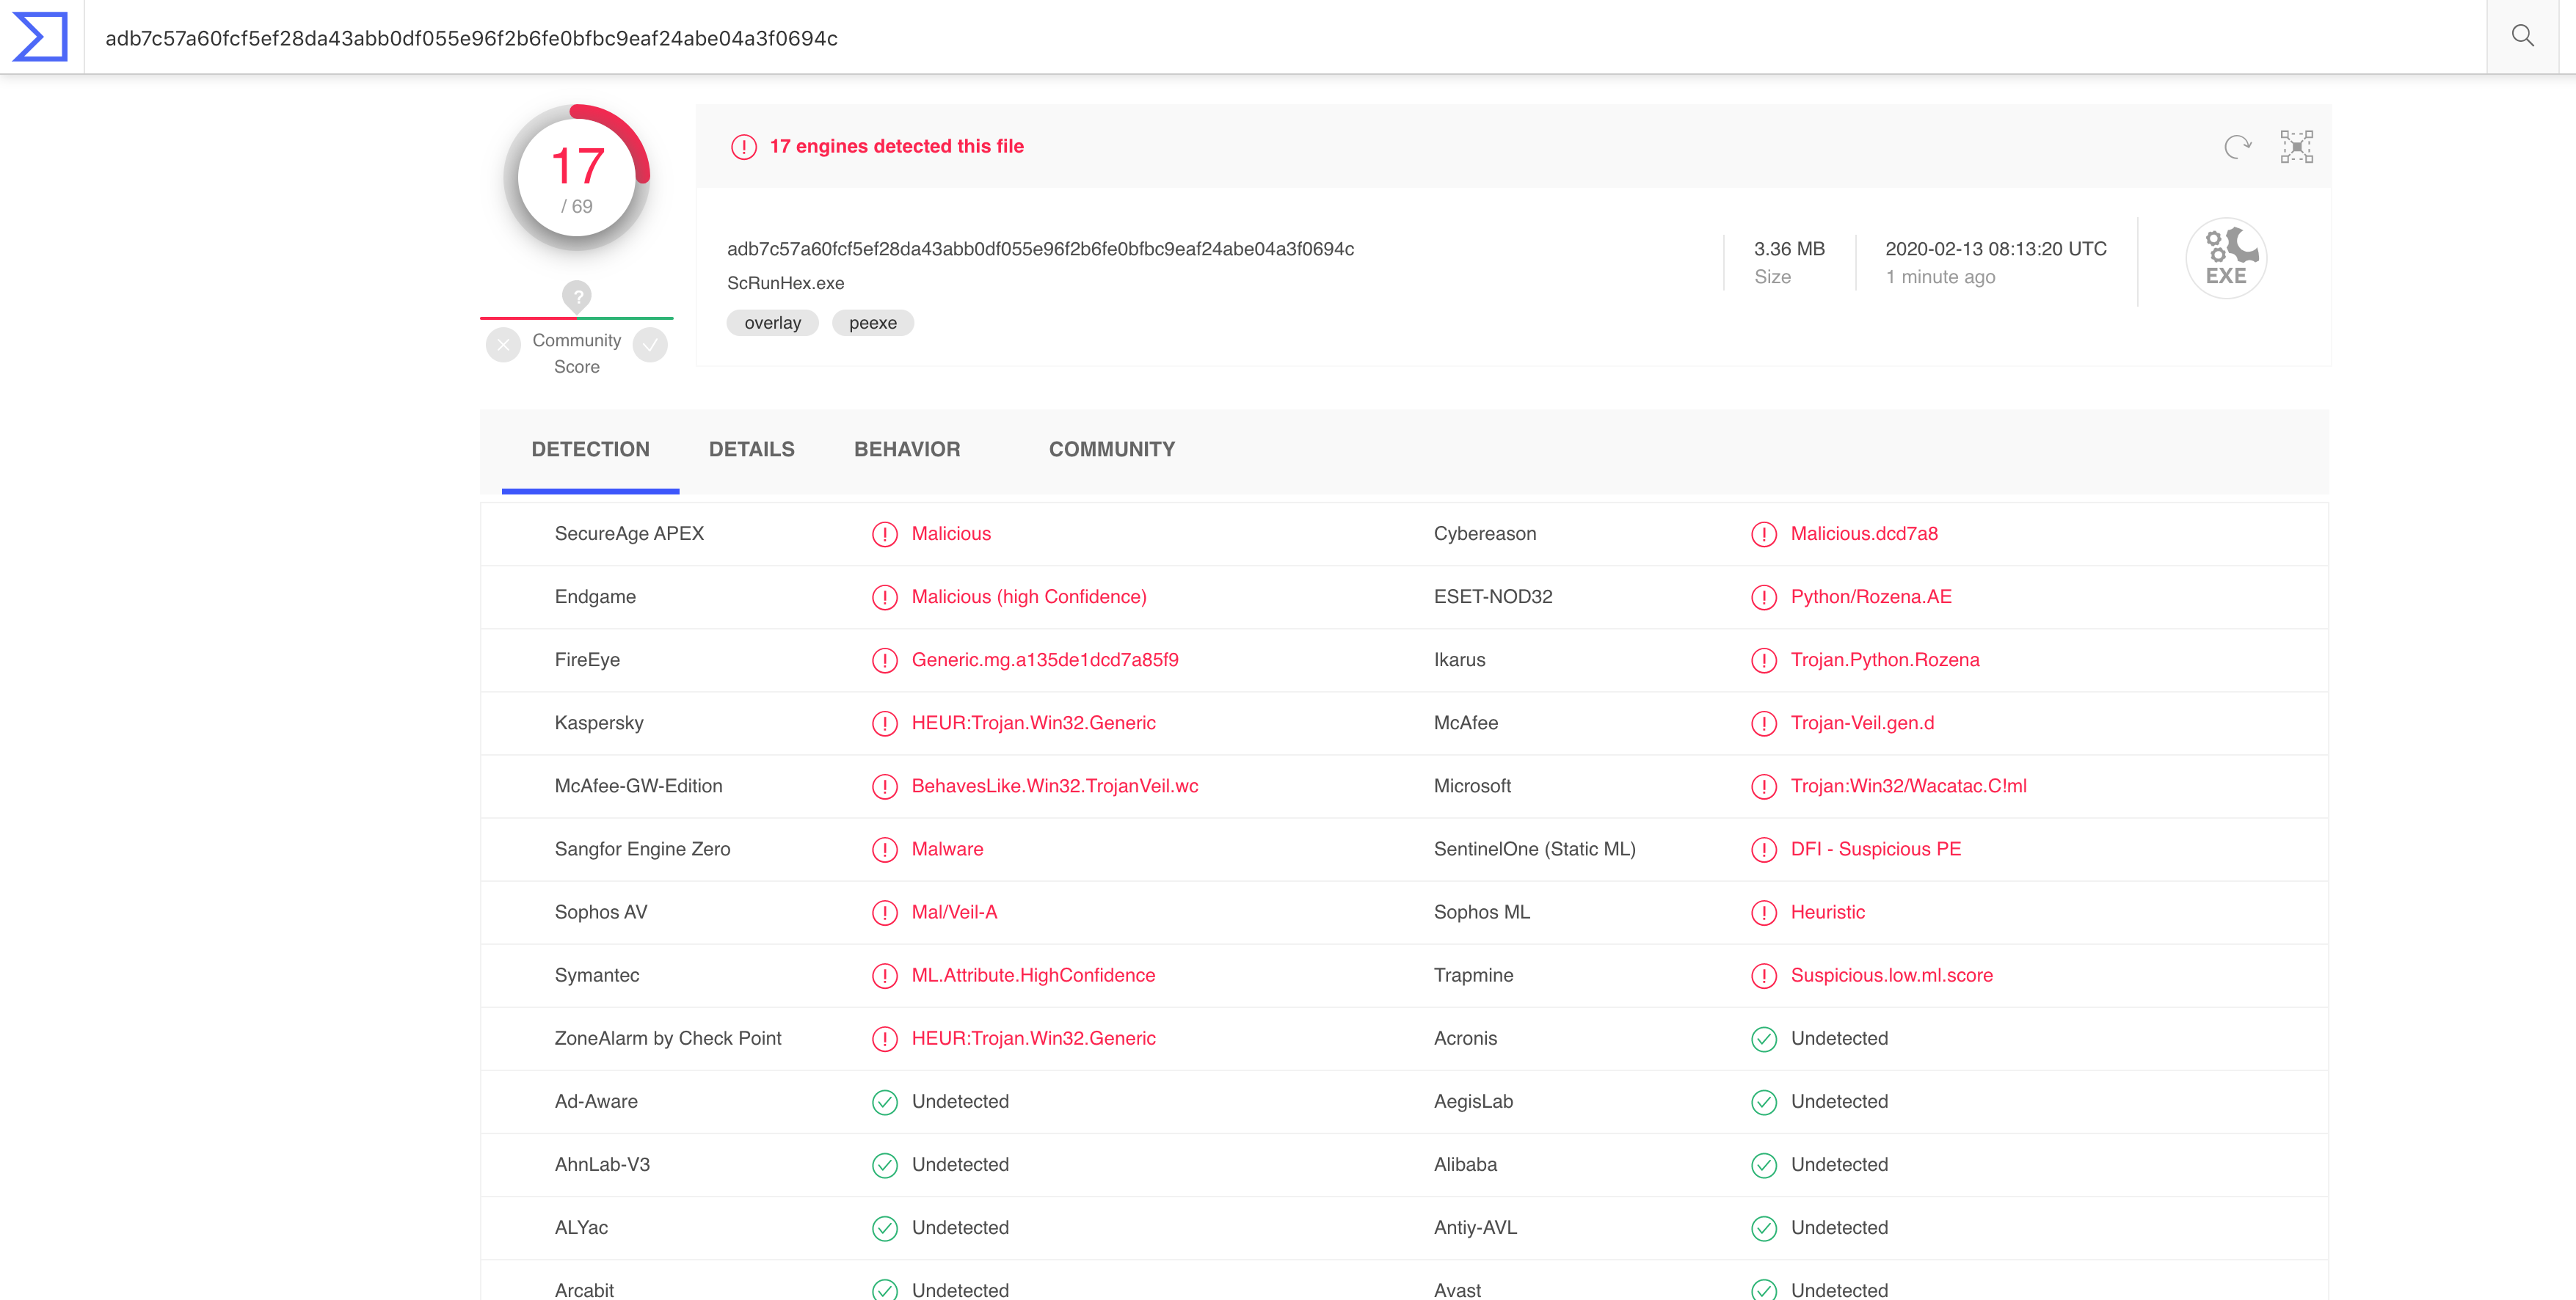This screenshot has height=1300, width=2576.
Task: Click the alert icon beside engines detected
Action: pos(744,147)
